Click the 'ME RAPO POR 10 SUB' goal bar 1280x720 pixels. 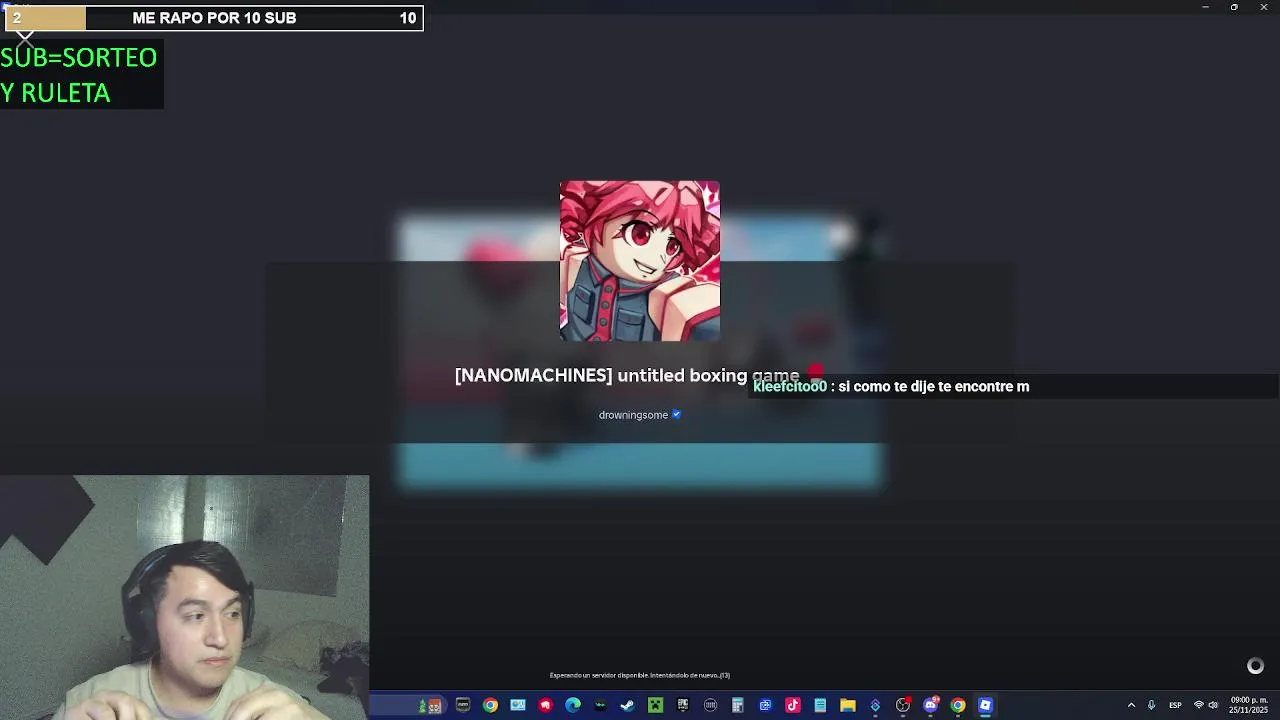pos(212,18)
